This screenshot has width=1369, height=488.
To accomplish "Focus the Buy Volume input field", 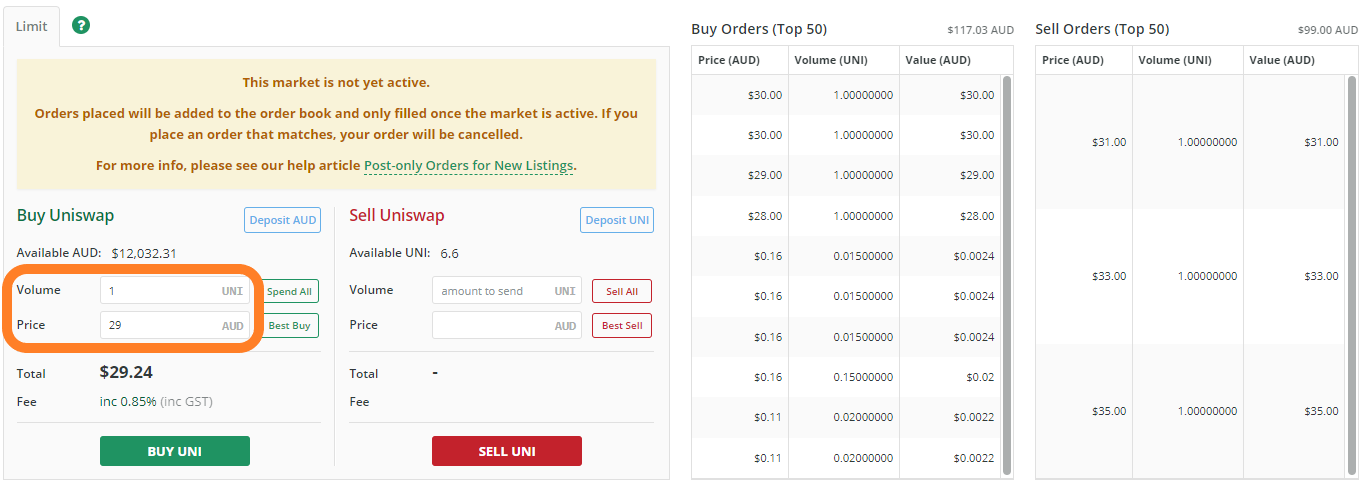I will point(175,291).
